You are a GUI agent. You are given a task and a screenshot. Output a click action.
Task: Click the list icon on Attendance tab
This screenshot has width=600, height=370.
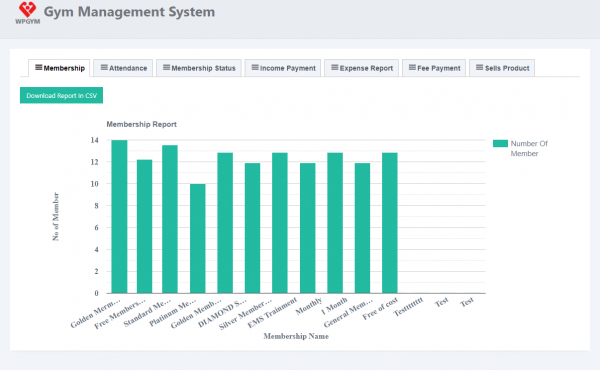click(x=104, y=68)
